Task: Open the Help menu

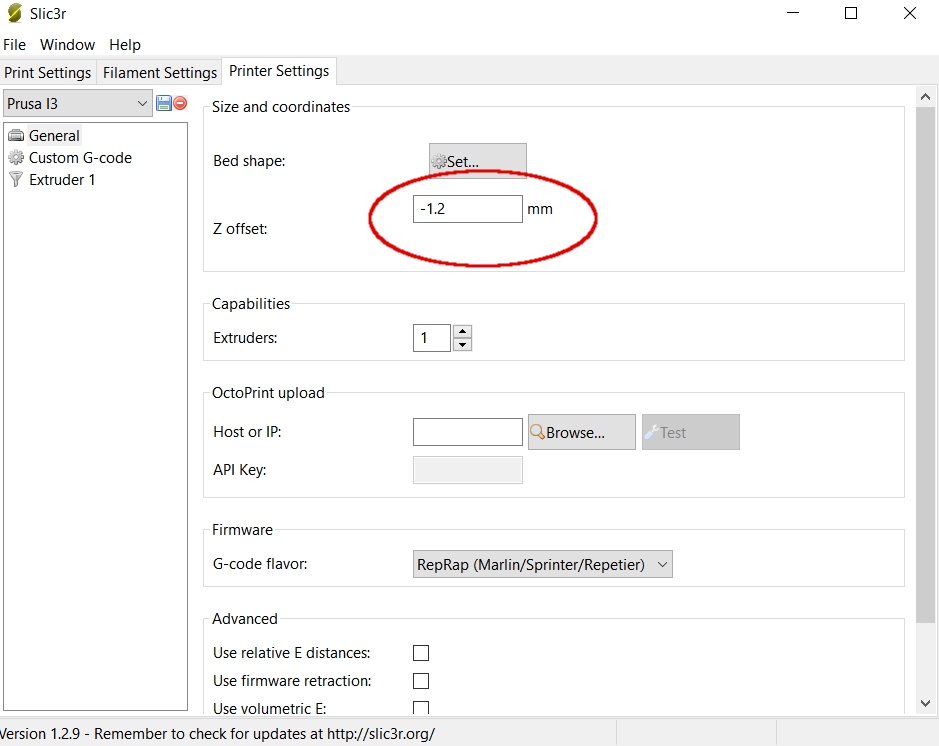Action: [125, 45]
